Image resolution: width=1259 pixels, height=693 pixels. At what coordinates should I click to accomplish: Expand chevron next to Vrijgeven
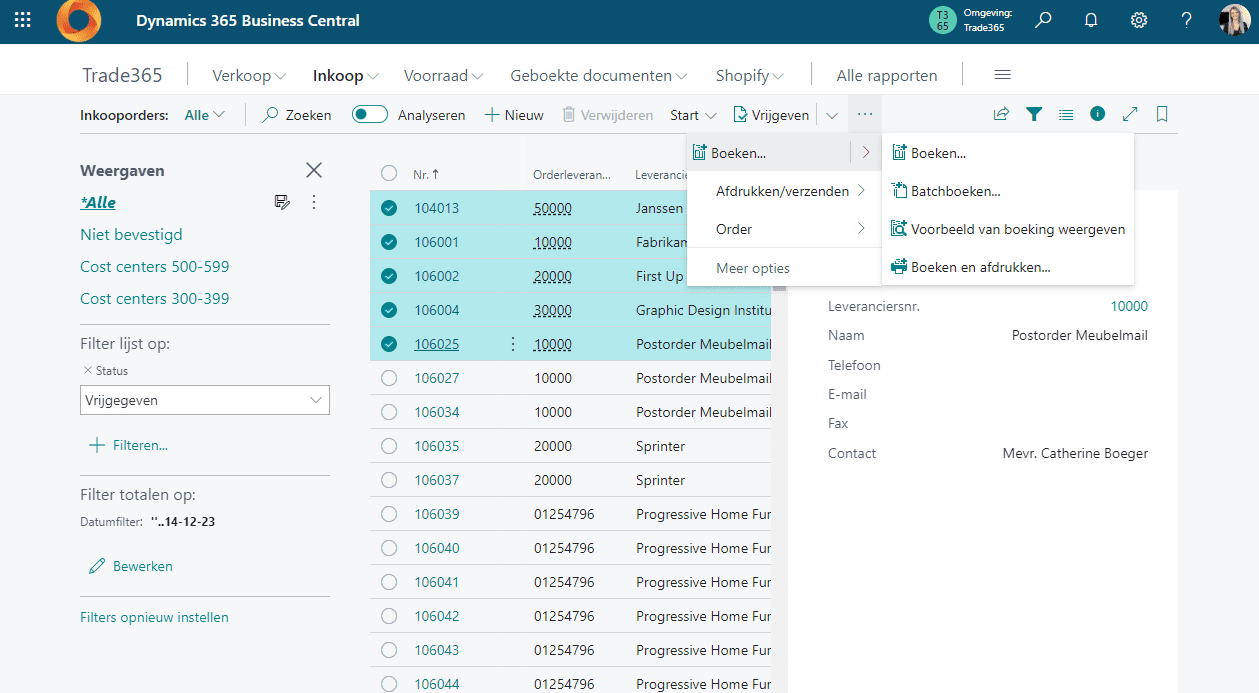832,115
